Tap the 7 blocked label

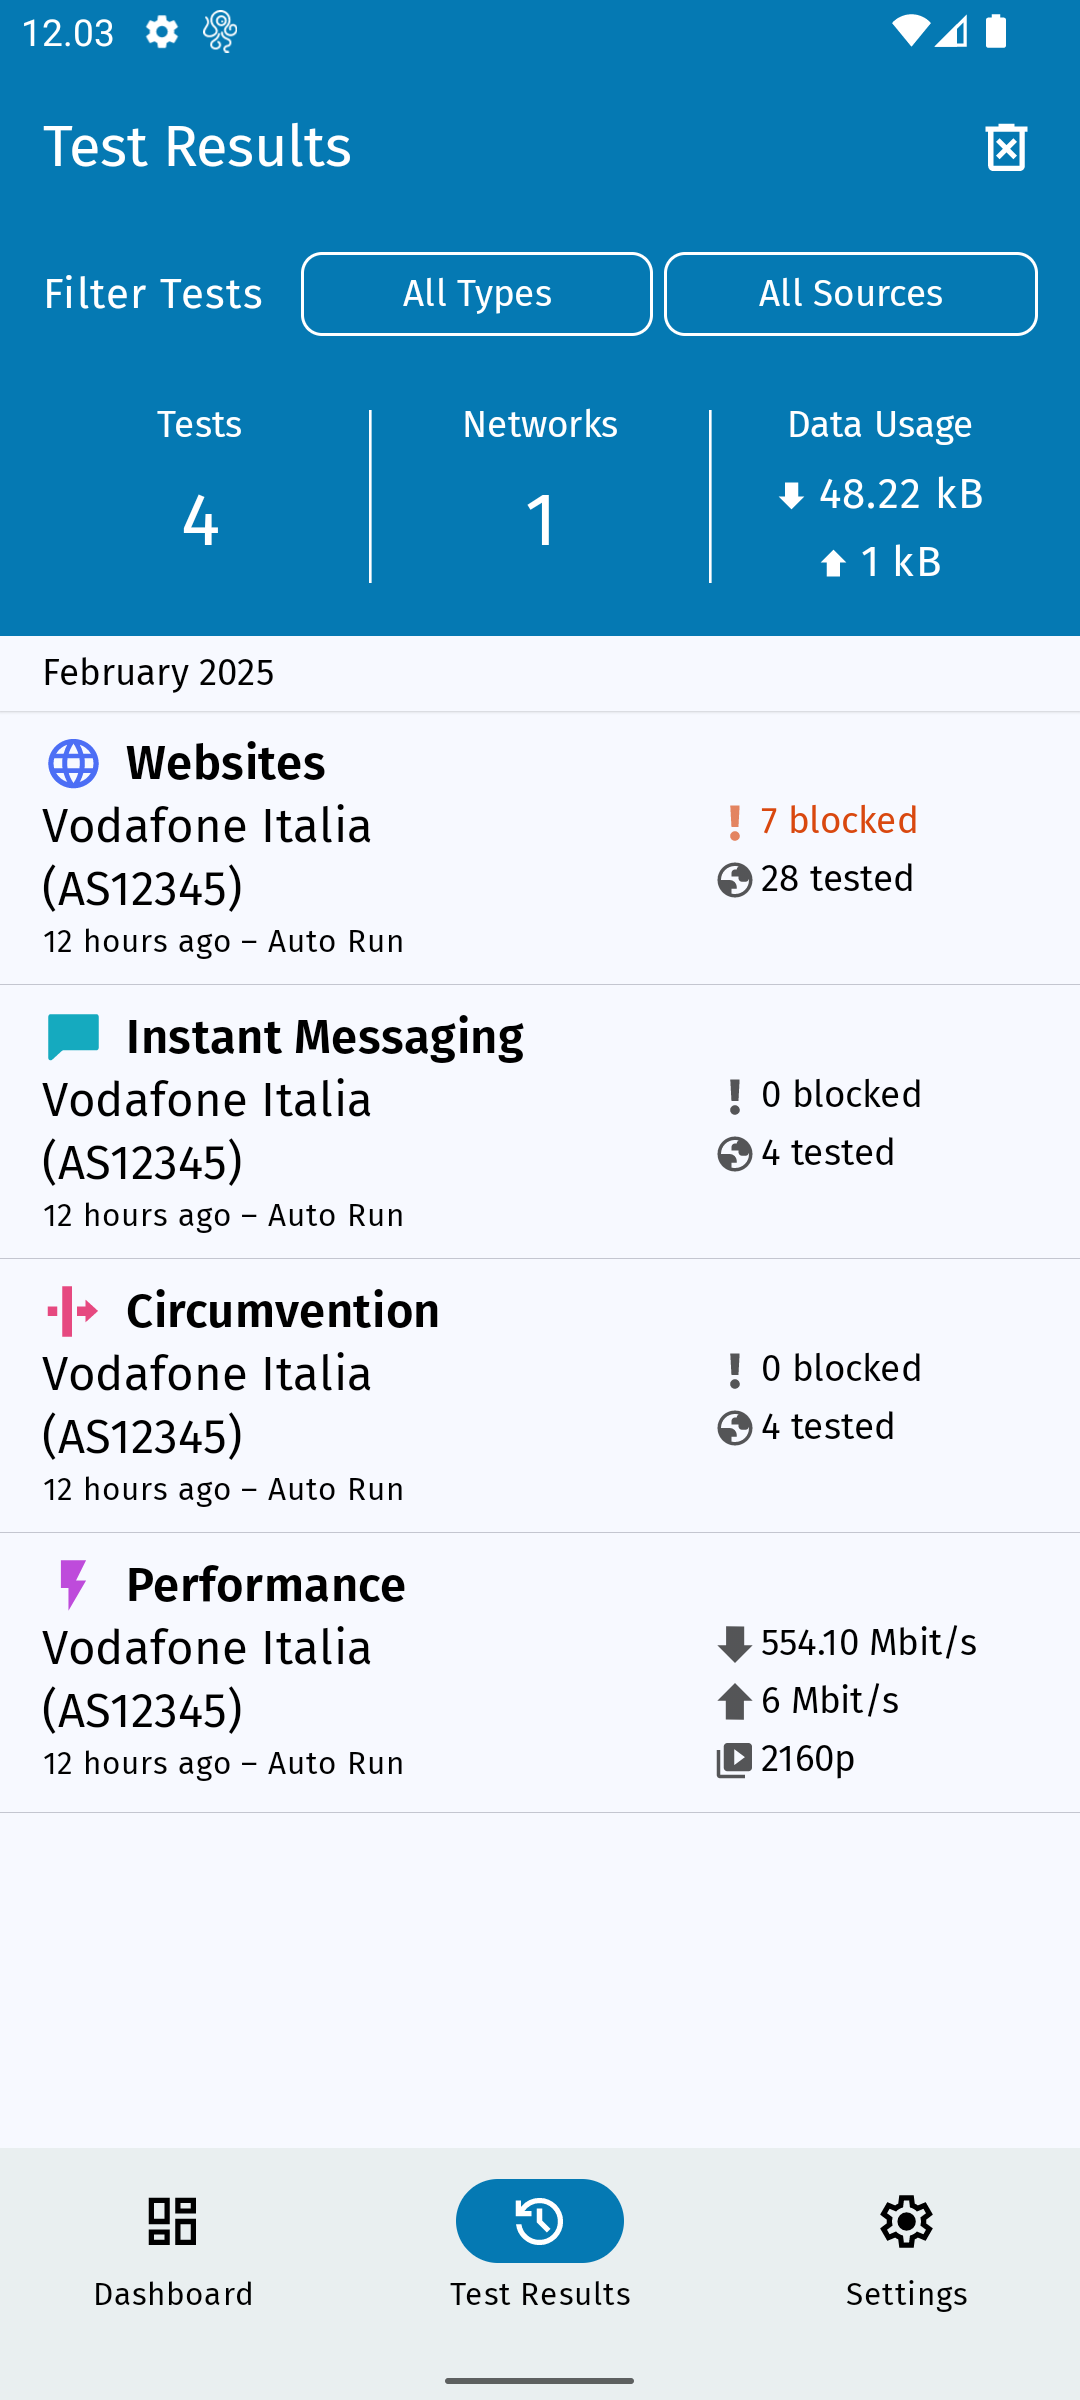838,821
